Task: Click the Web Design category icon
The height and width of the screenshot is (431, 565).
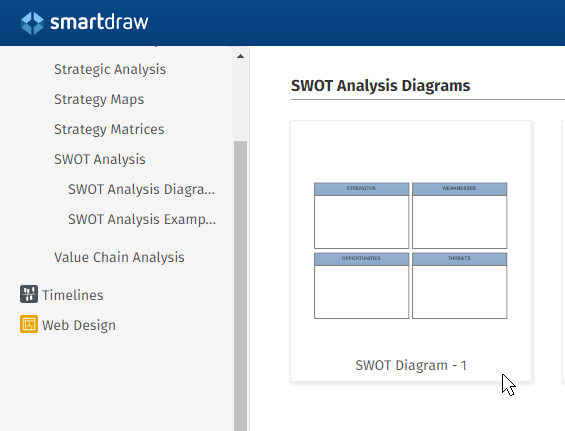Action: click(x=29, y=324)
